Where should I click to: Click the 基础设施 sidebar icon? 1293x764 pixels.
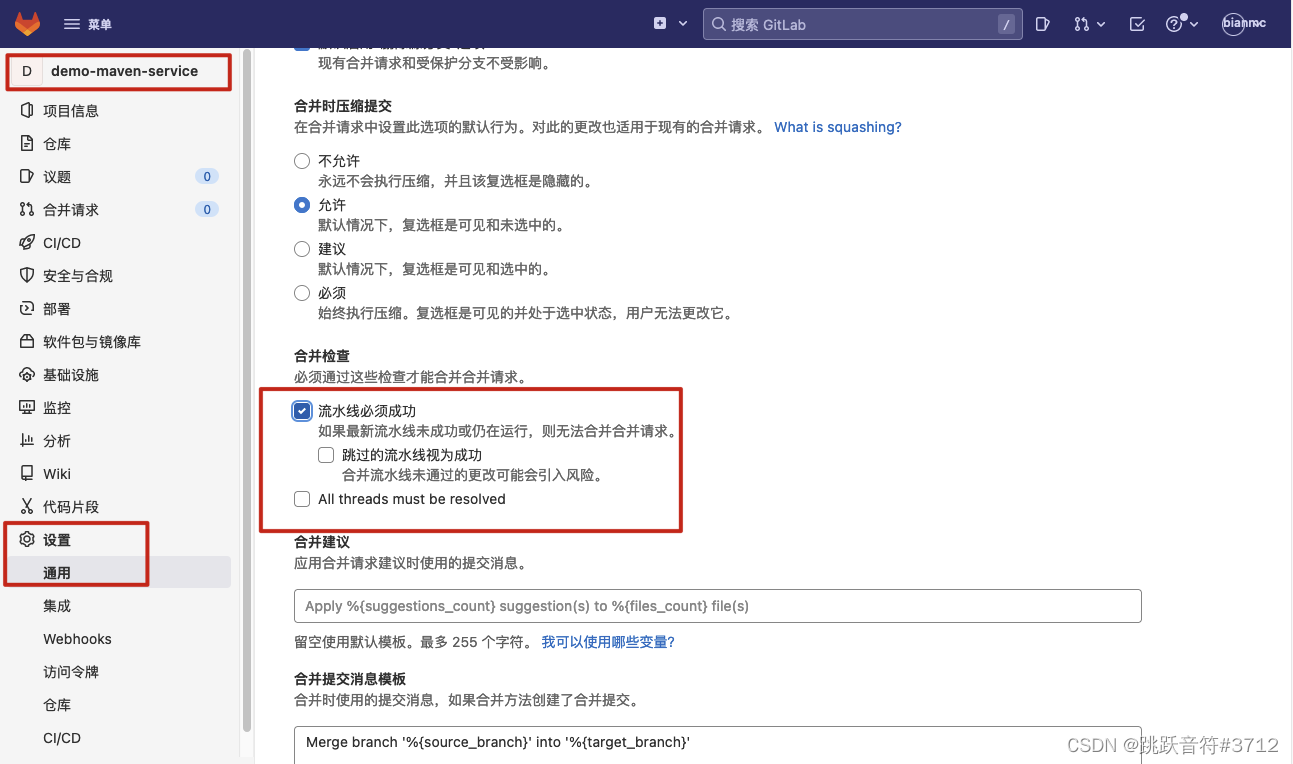[27, 374]
